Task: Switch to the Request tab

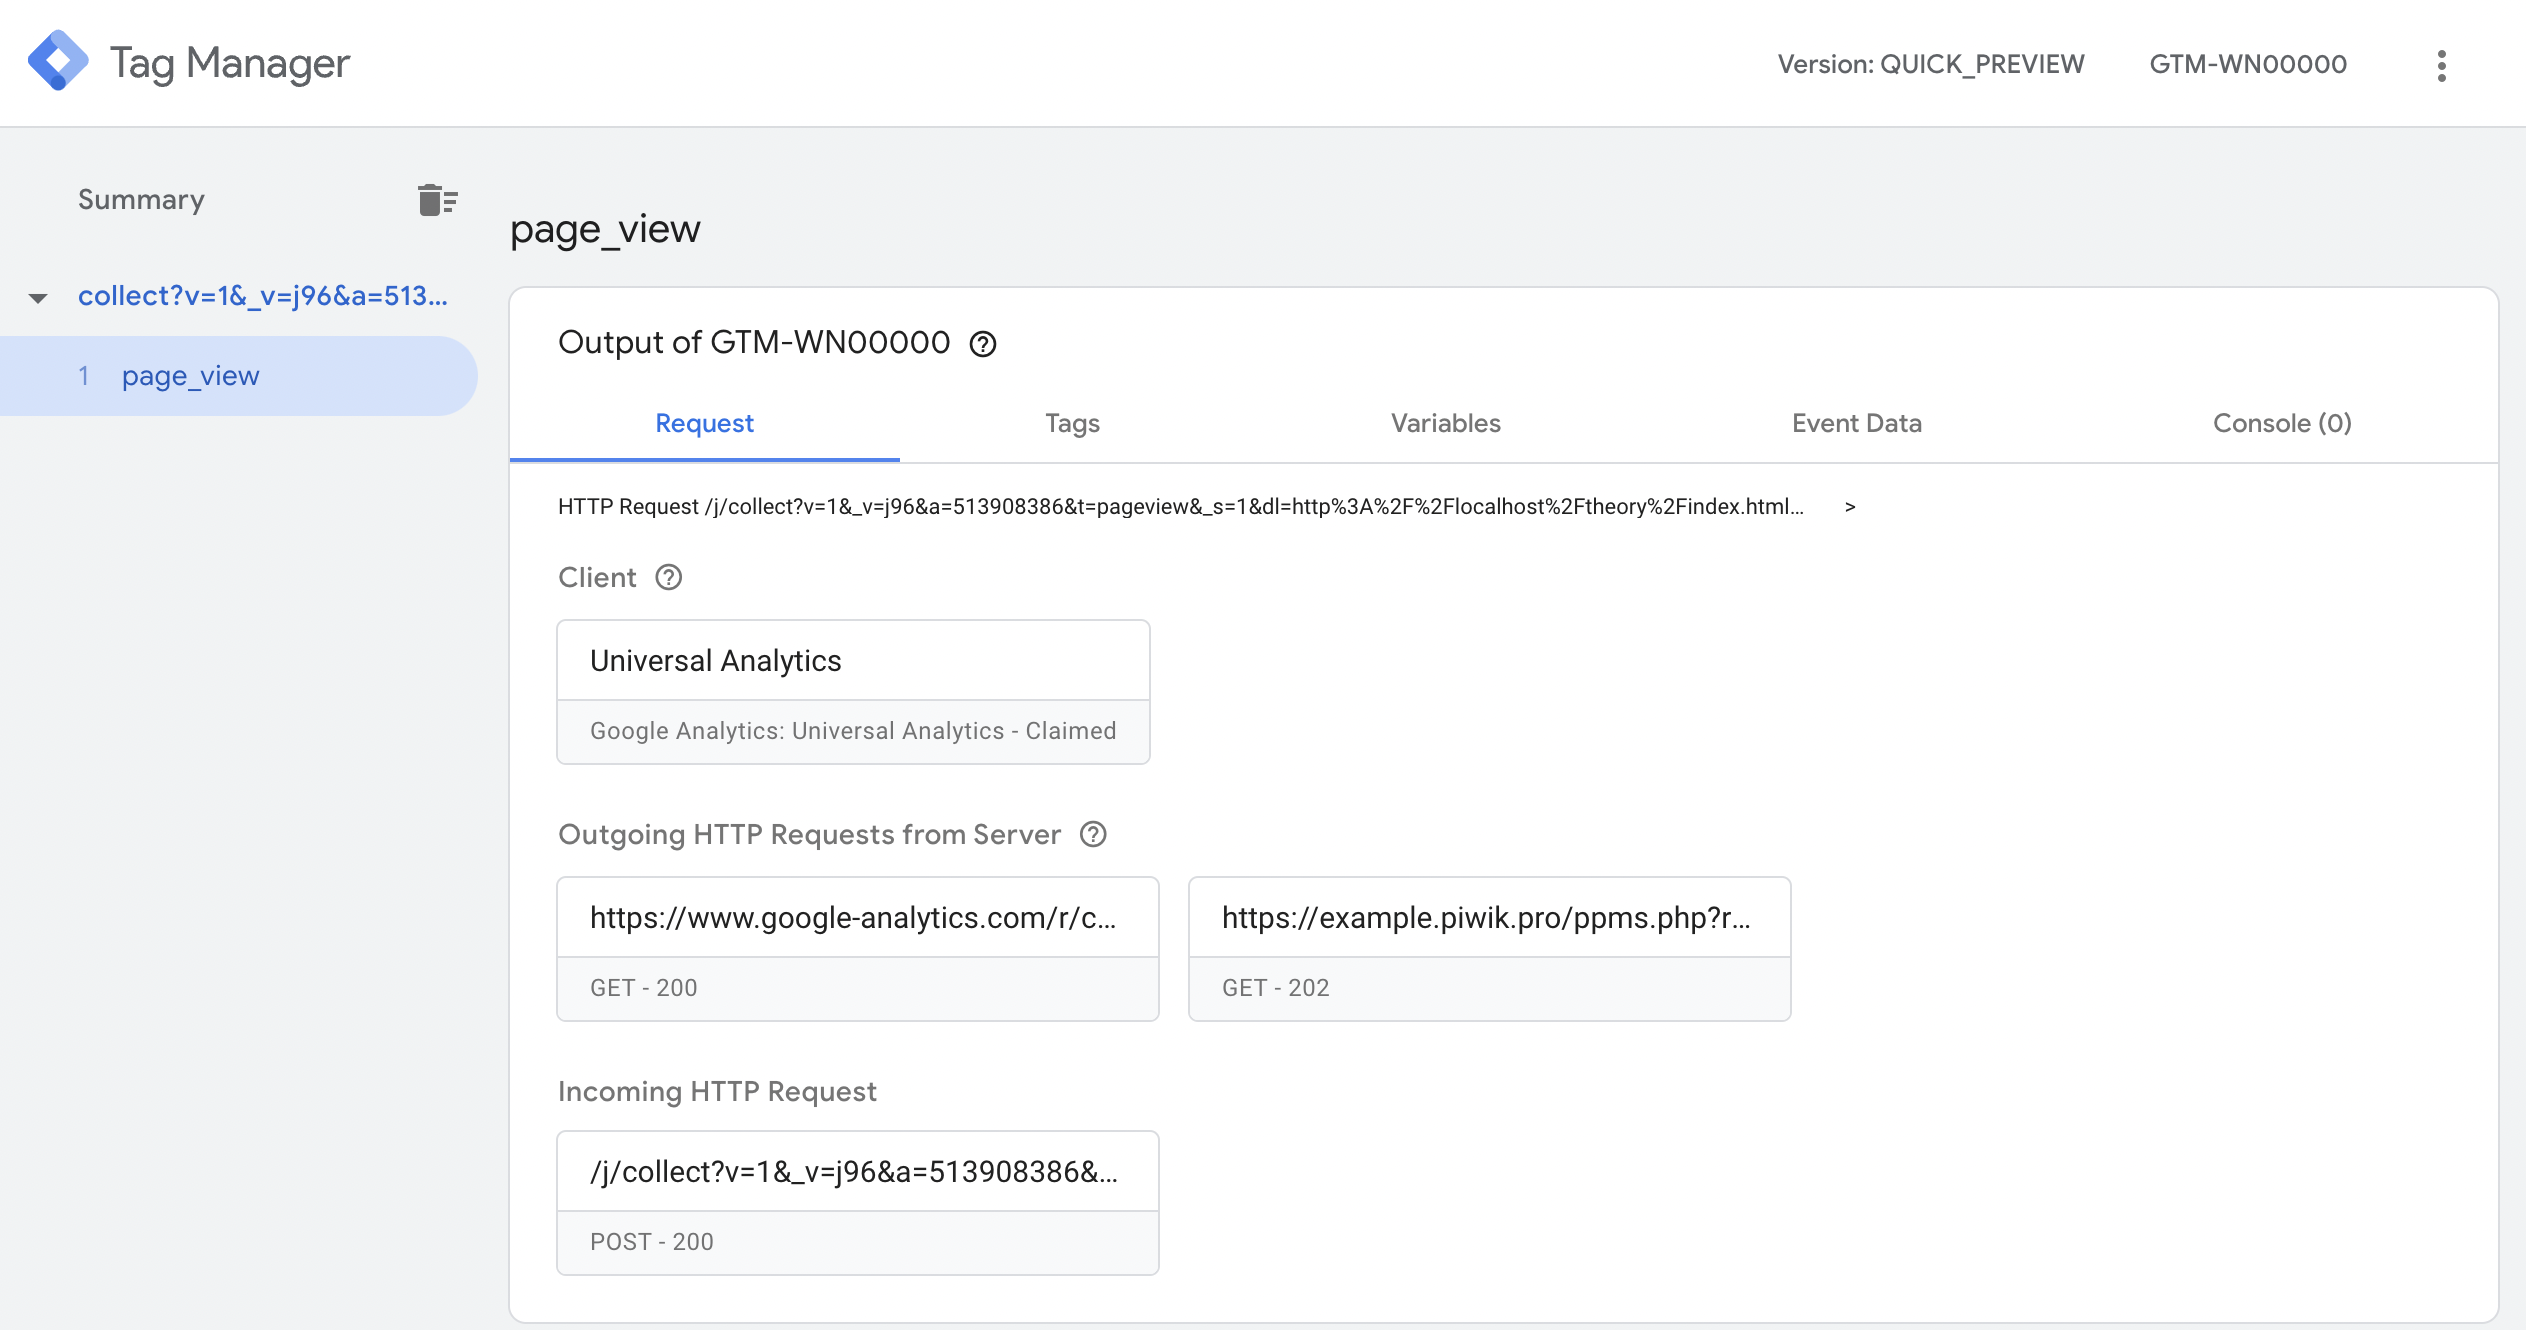Action: (704, 423)
